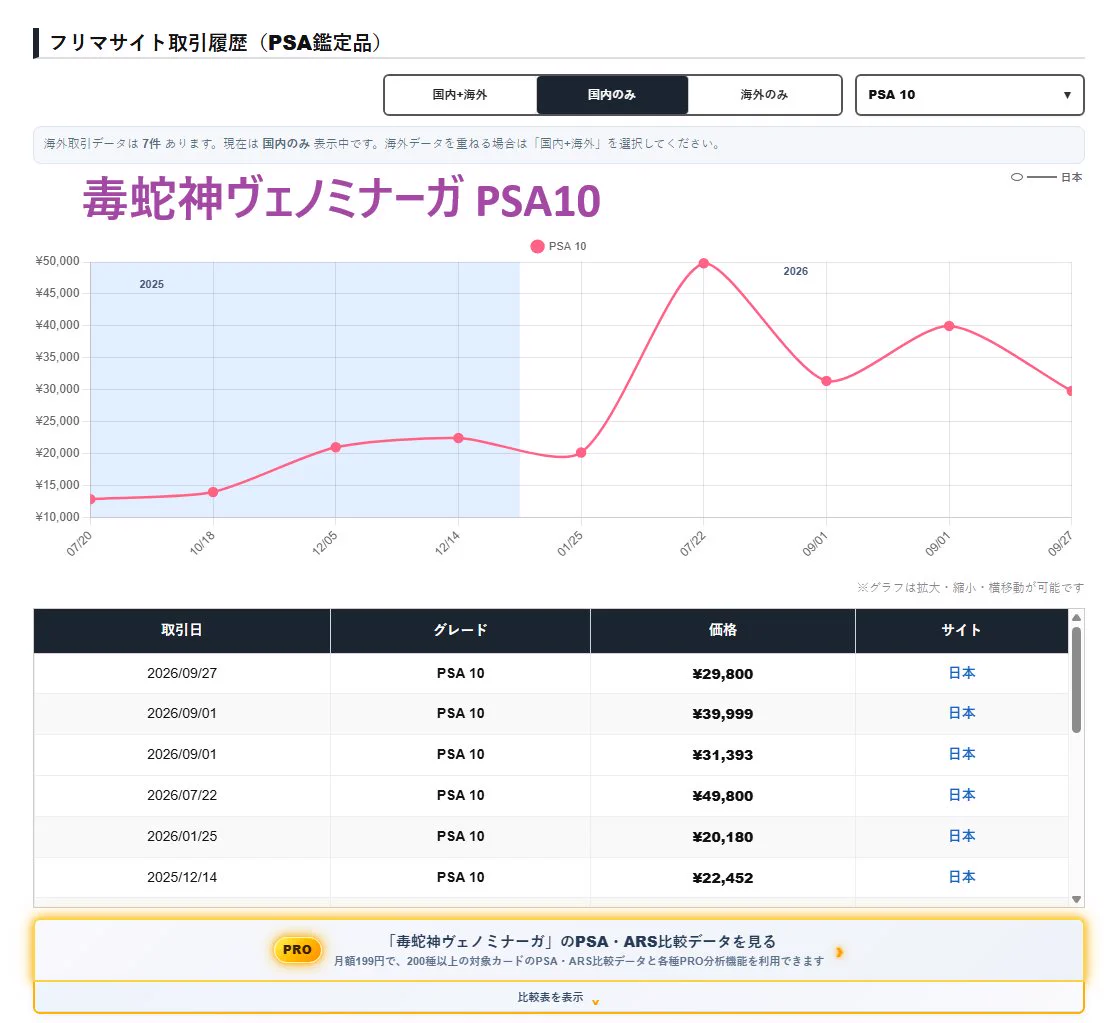Click date 2025/12/14 cell
This screenshot has height=1023, width=1117.
[x=182, y=877]
